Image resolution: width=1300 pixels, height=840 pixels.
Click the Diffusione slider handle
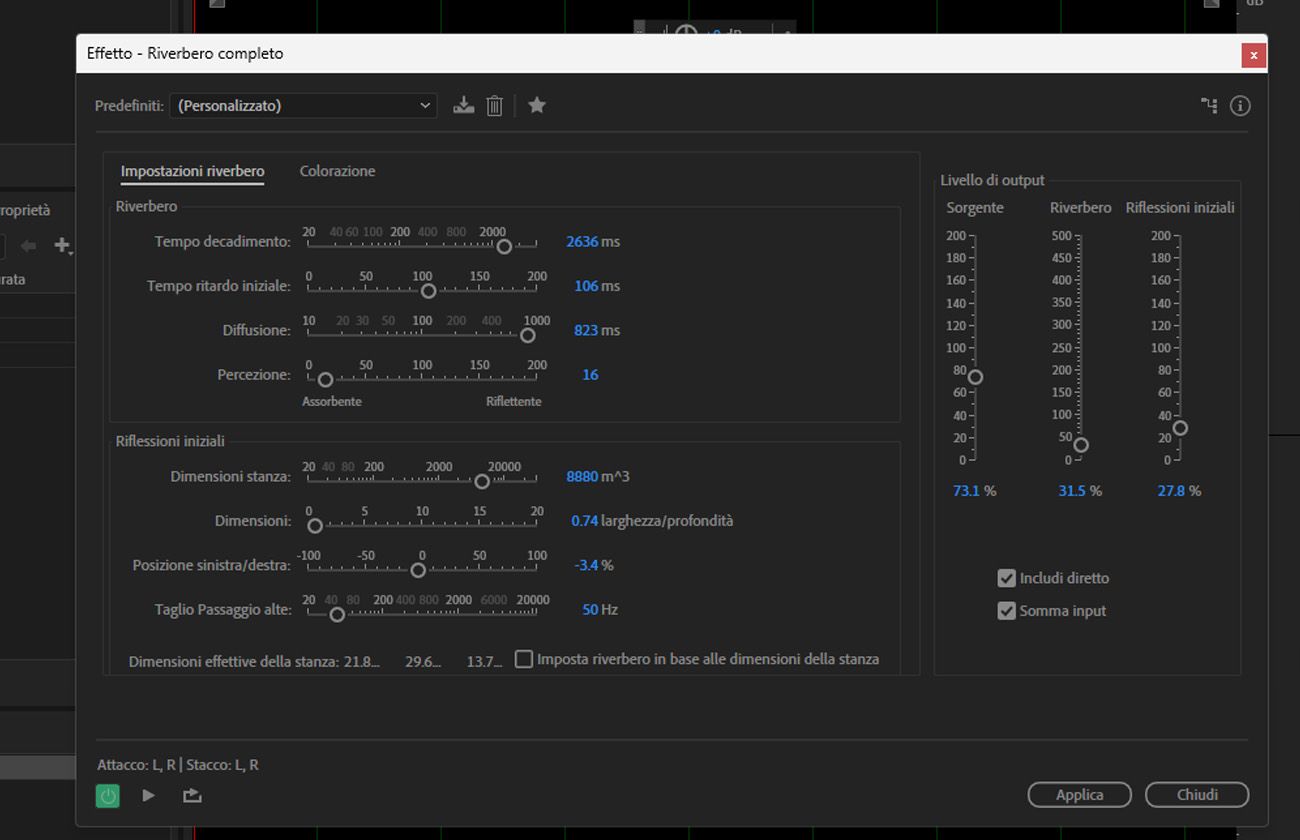tap(528, 335)
